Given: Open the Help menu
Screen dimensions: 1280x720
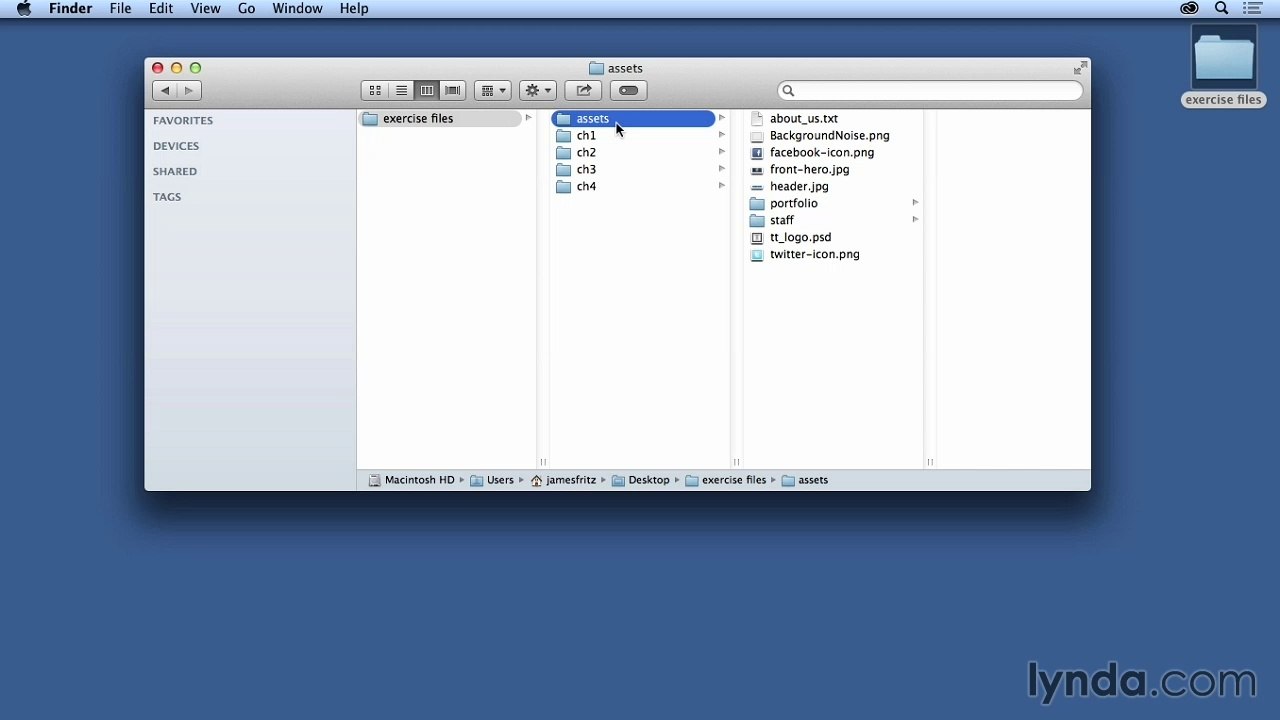Looking at the screenshot, I should pos(354,9).
